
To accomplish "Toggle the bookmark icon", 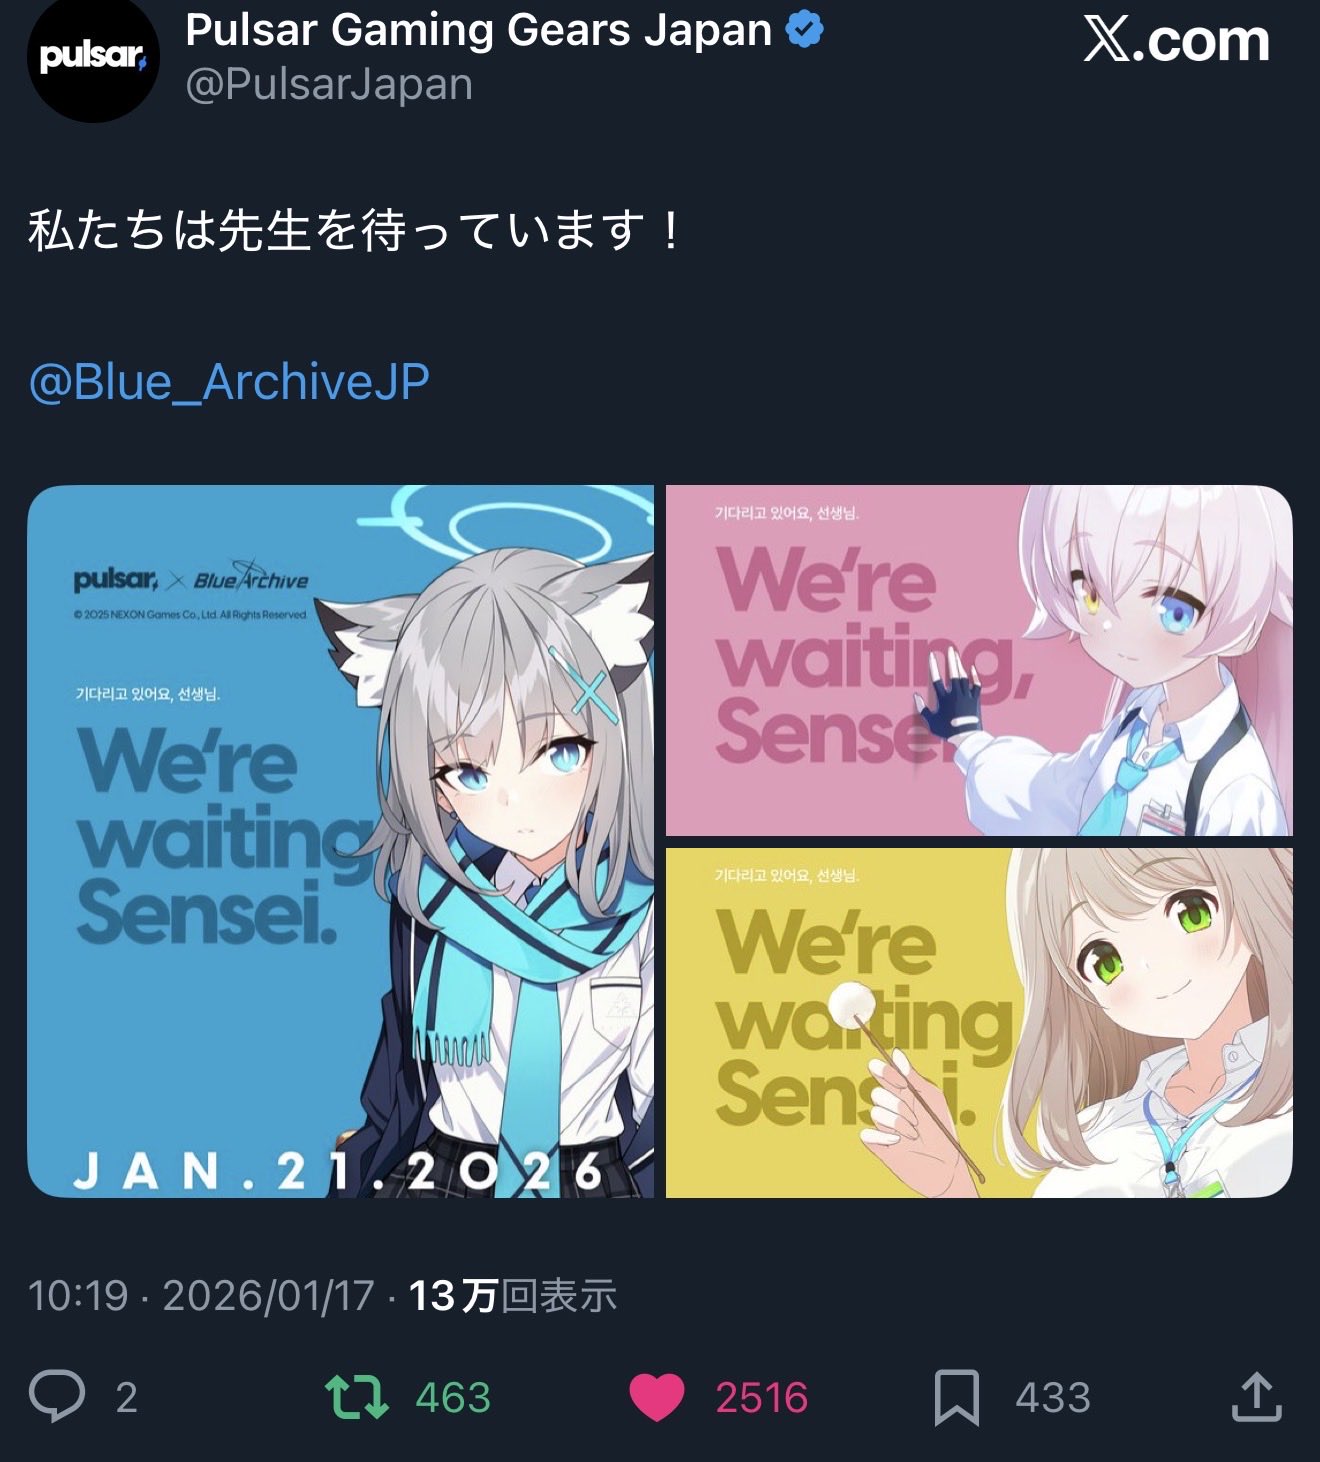I will pyautogui.click(x=957, y=1397).
